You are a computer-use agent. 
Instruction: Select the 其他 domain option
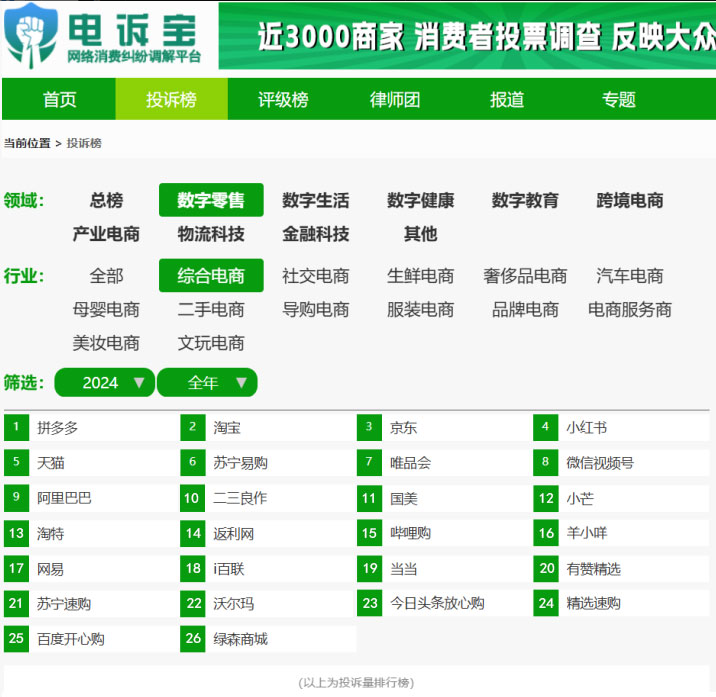421,234
